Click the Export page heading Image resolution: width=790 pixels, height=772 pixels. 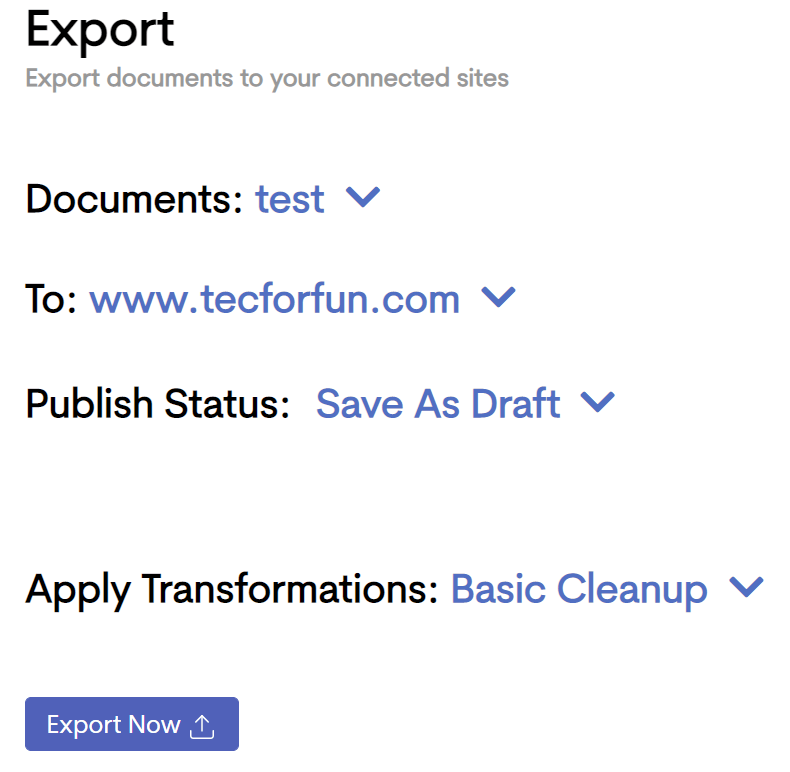pos(100,31)
